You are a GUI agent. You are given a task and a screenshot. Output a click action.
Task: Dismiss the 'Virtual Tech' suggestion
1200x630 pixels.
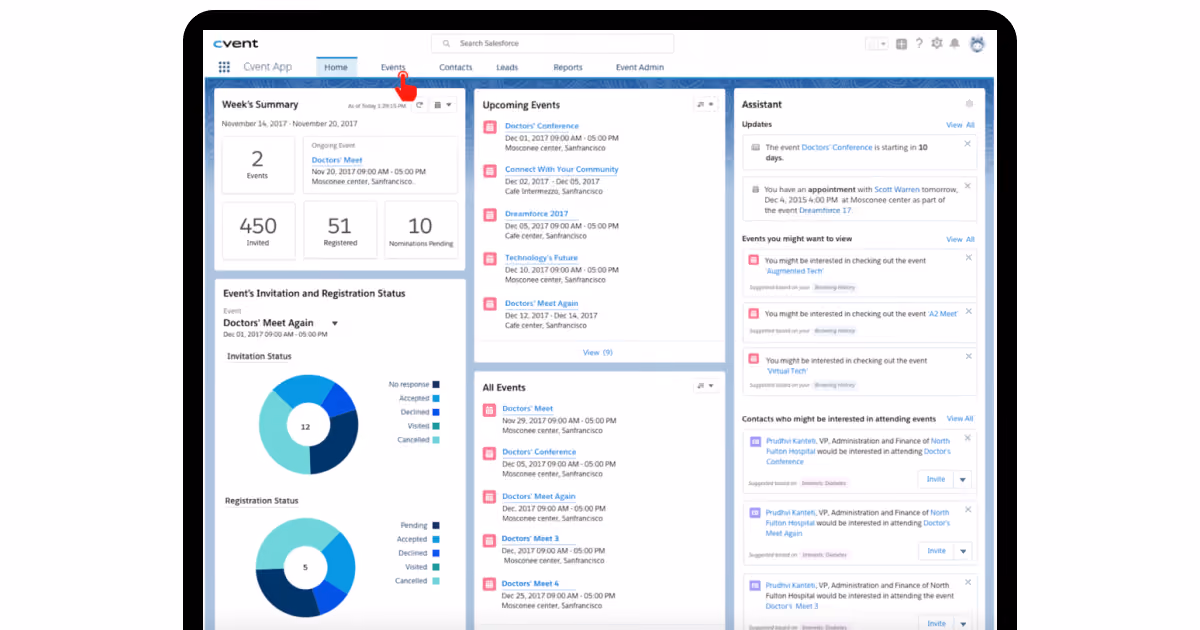(x=967, y=358)
